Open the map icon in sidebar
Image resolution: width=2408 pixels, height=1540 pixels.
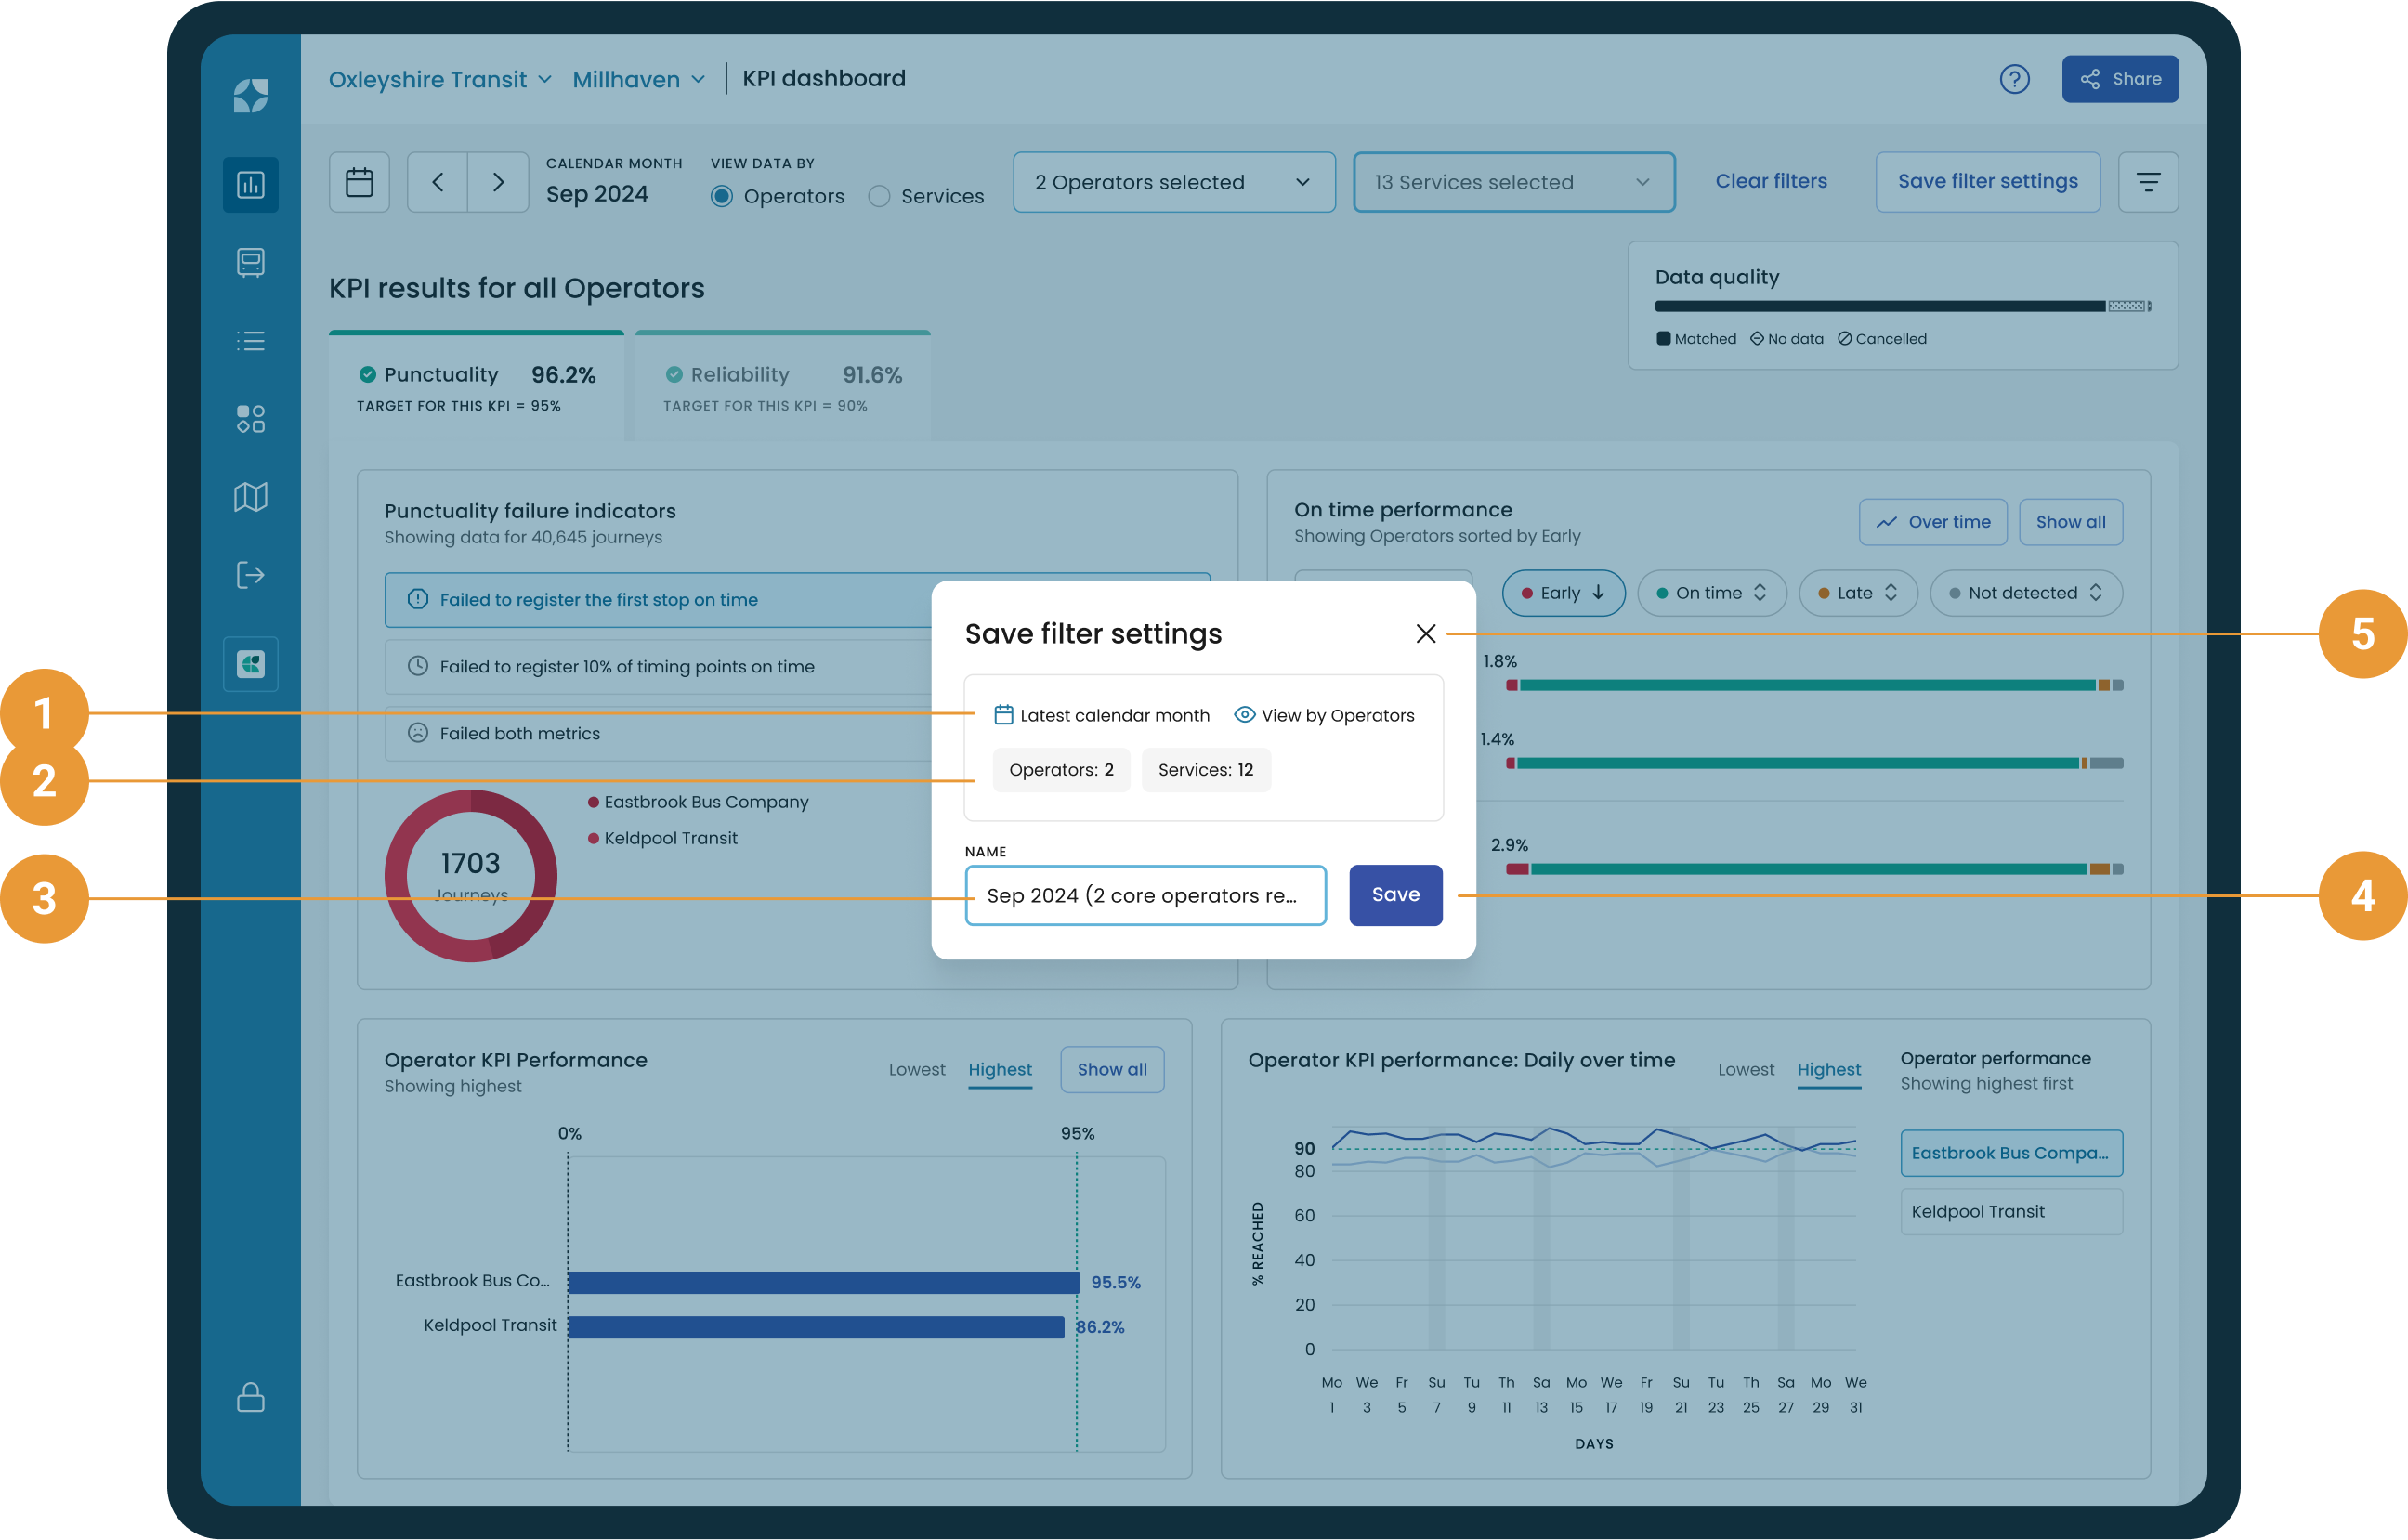point(250,497)
